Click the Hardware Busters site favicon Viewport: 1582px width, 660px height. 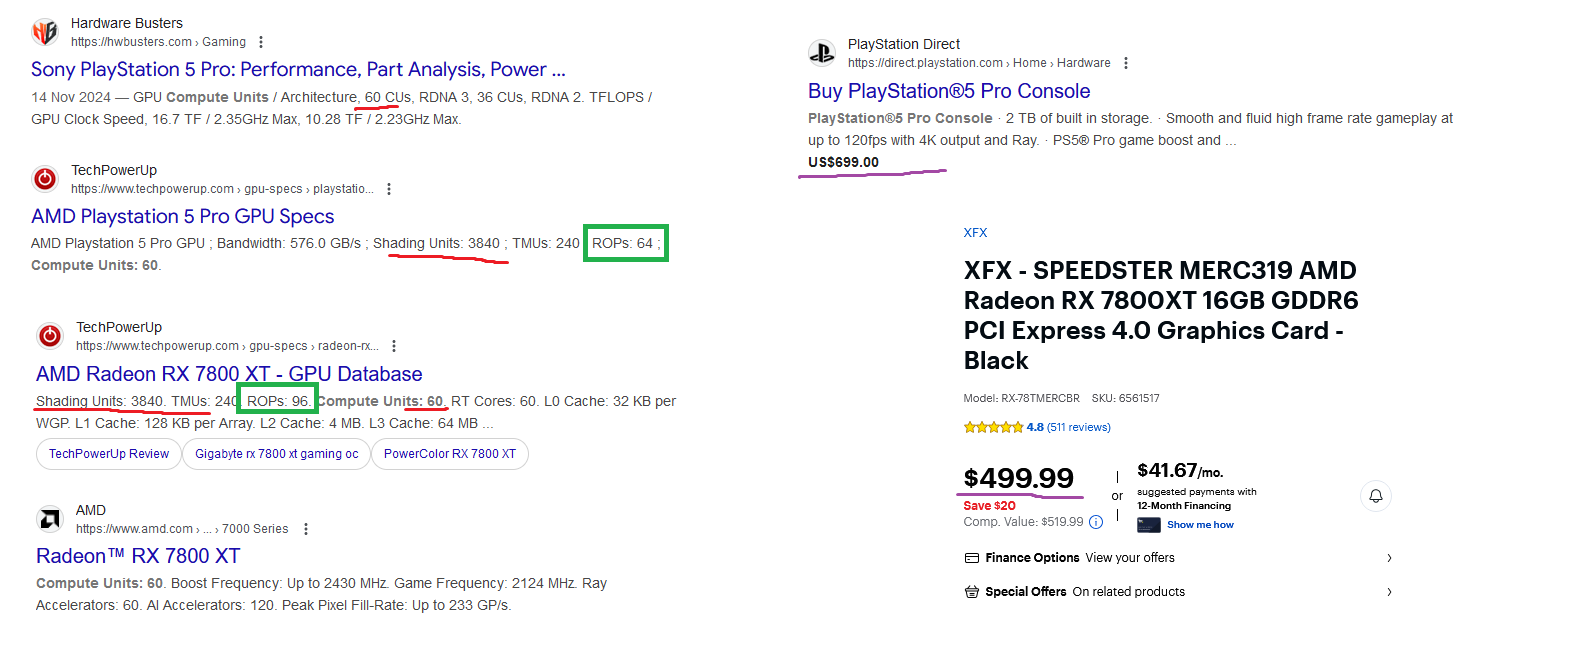point(45,32)
